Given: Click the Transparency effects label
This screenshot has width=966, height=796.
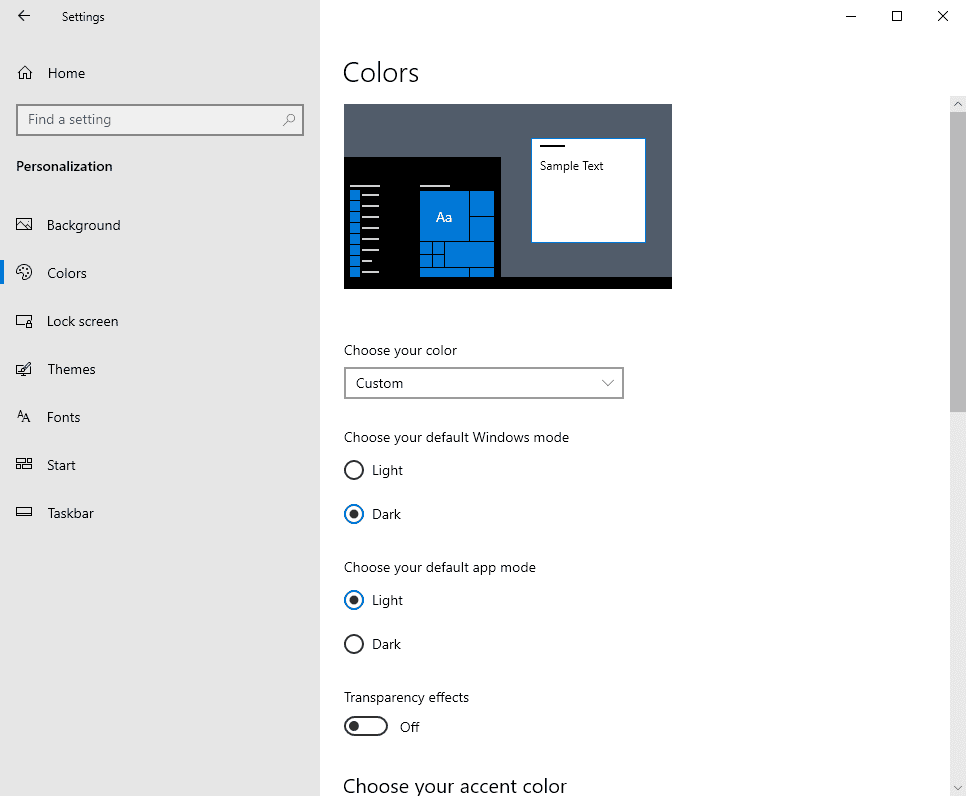Looking at the screenshot, I should 406,697.
